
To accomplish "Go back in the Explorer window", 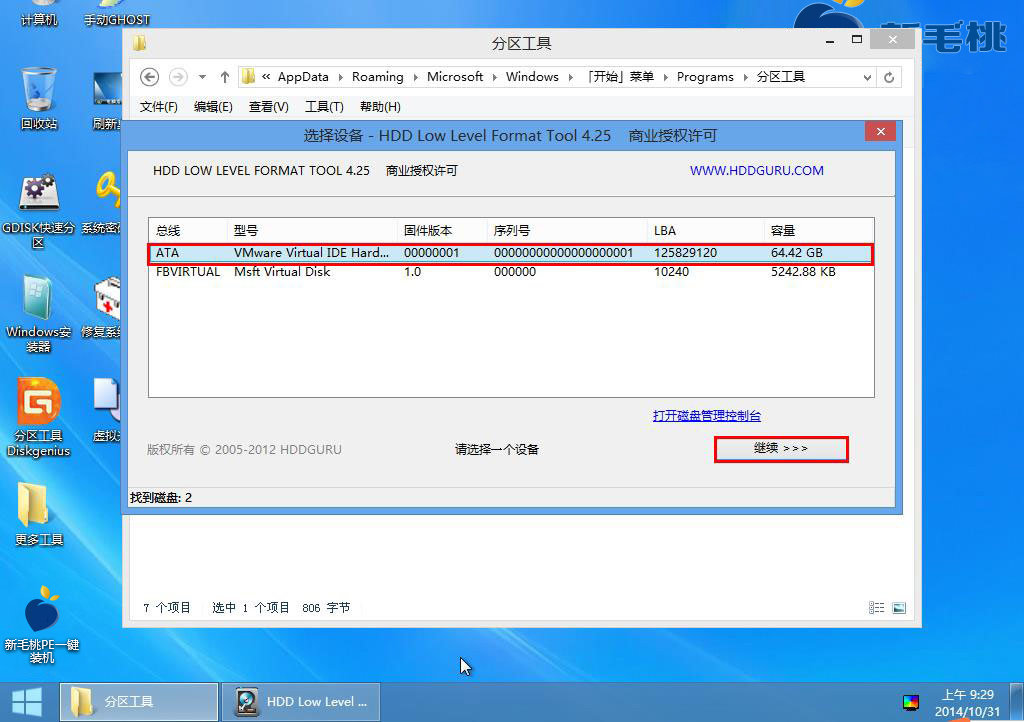I will pyautogui.click(x=150, y=77).
